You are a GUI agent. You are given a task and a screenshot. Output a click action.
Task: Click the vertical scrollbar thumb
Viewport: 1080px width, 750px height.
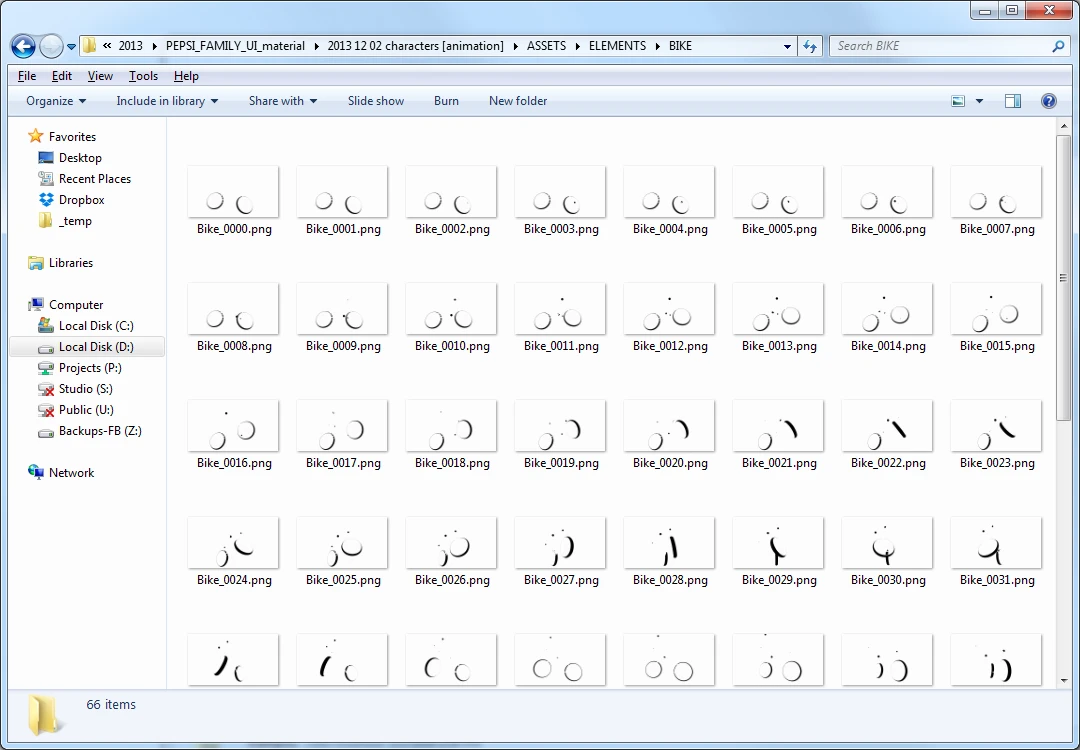click(1063, 278)
